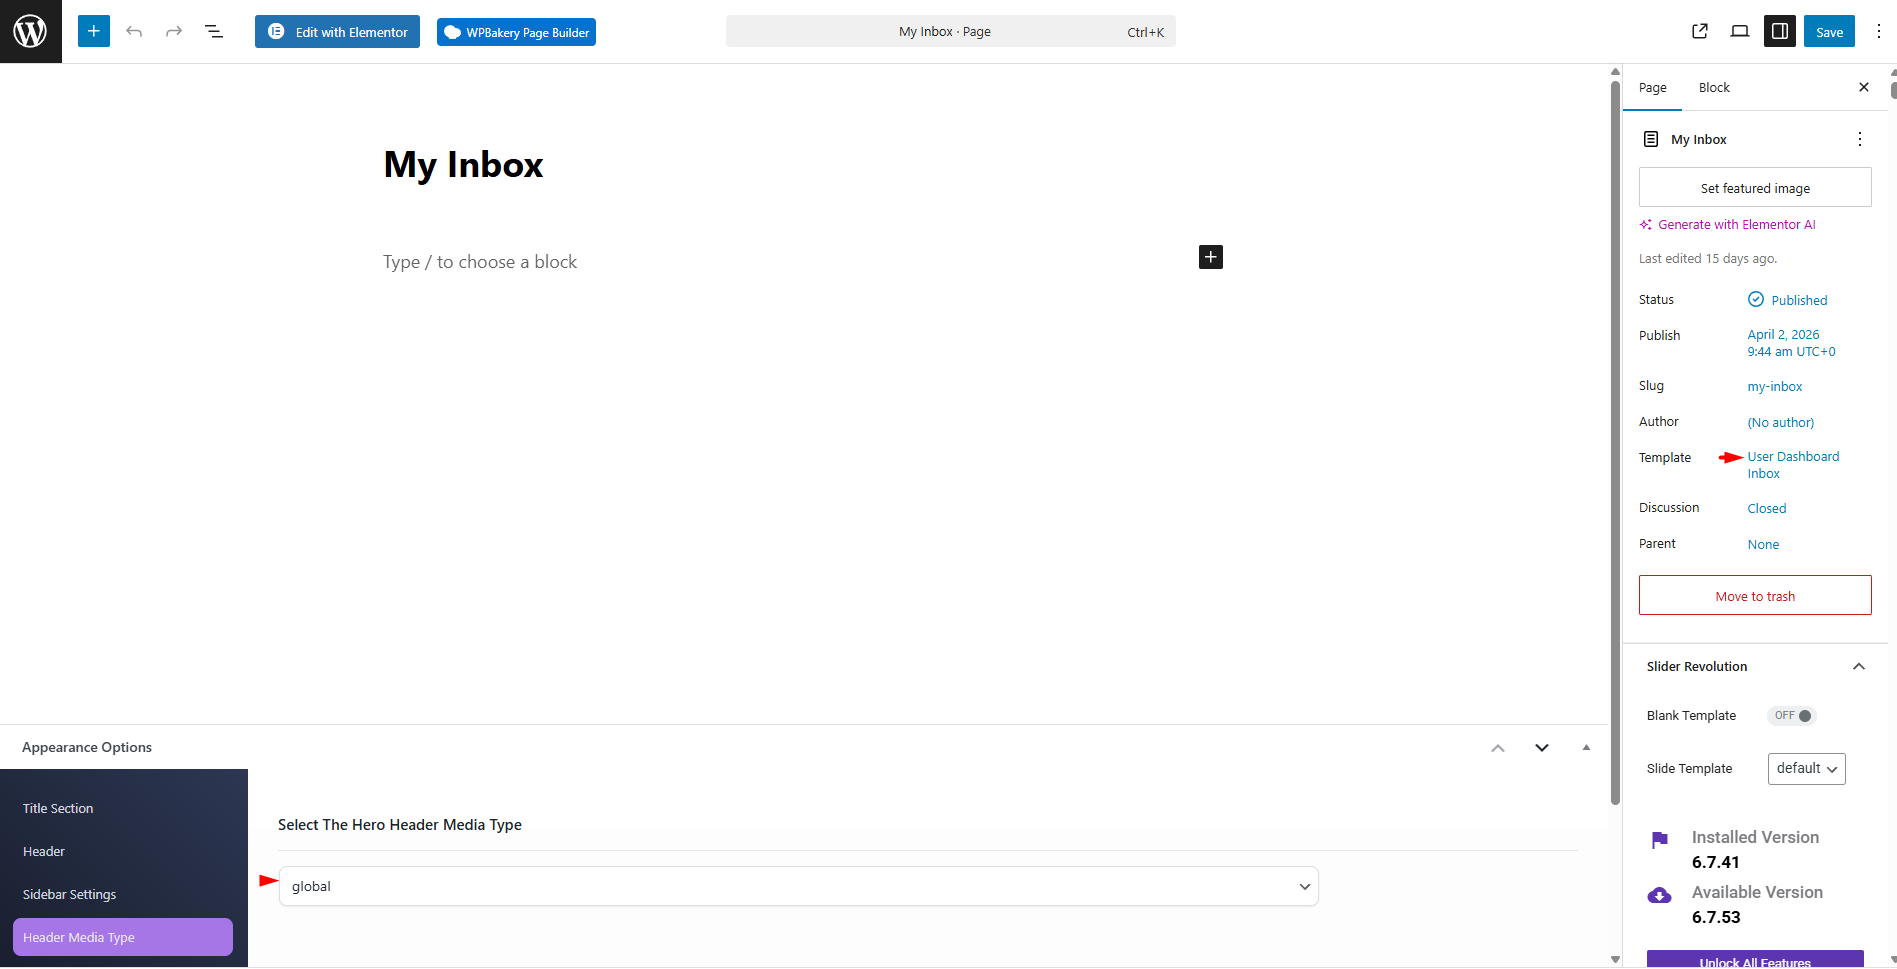Open the block inserter plus button

[94, 32]
